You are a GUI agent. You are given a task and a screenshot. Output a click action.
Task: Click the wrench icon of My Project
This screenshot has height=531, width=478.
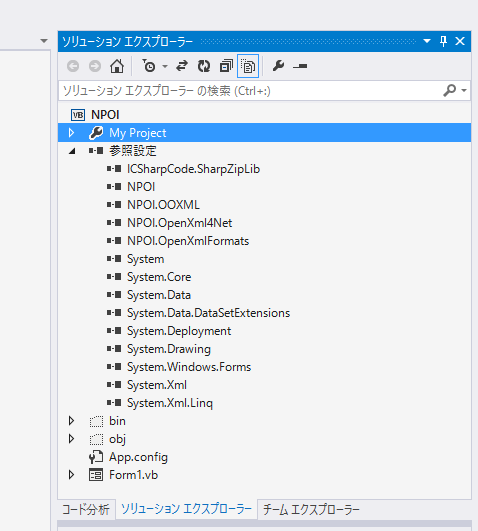coord(96,133)
